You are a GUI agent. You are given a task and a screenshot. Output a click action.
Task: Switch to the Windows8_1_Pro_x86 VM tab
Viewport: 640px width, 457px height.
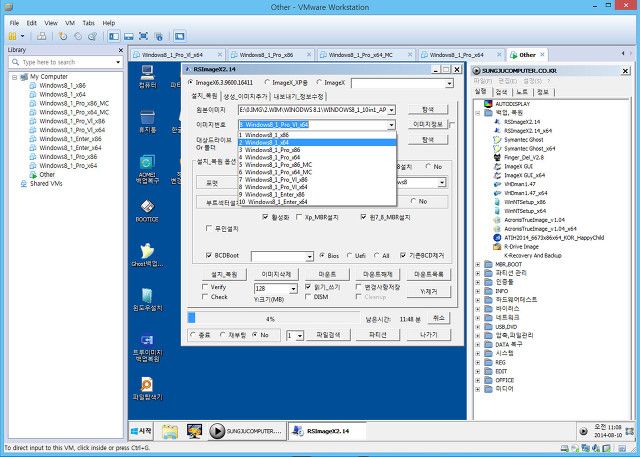tap(269, 55)
